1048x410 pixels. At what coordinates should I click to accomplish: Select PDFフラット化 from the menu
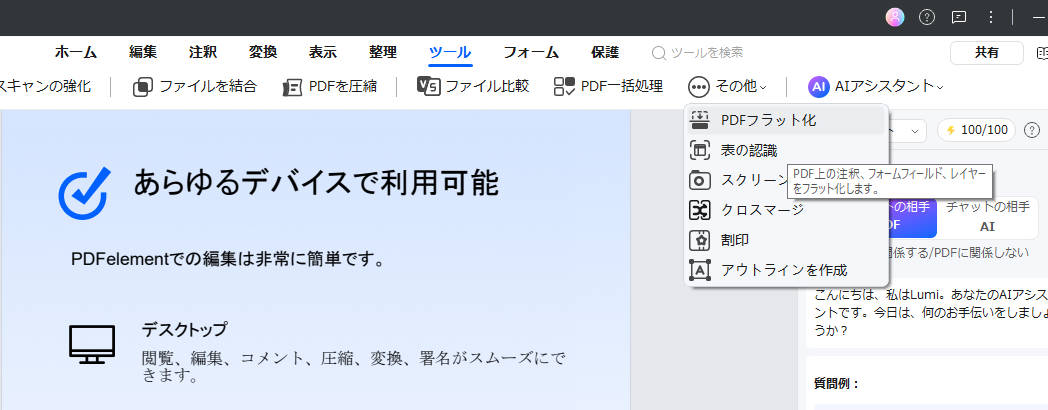point(787,120)
